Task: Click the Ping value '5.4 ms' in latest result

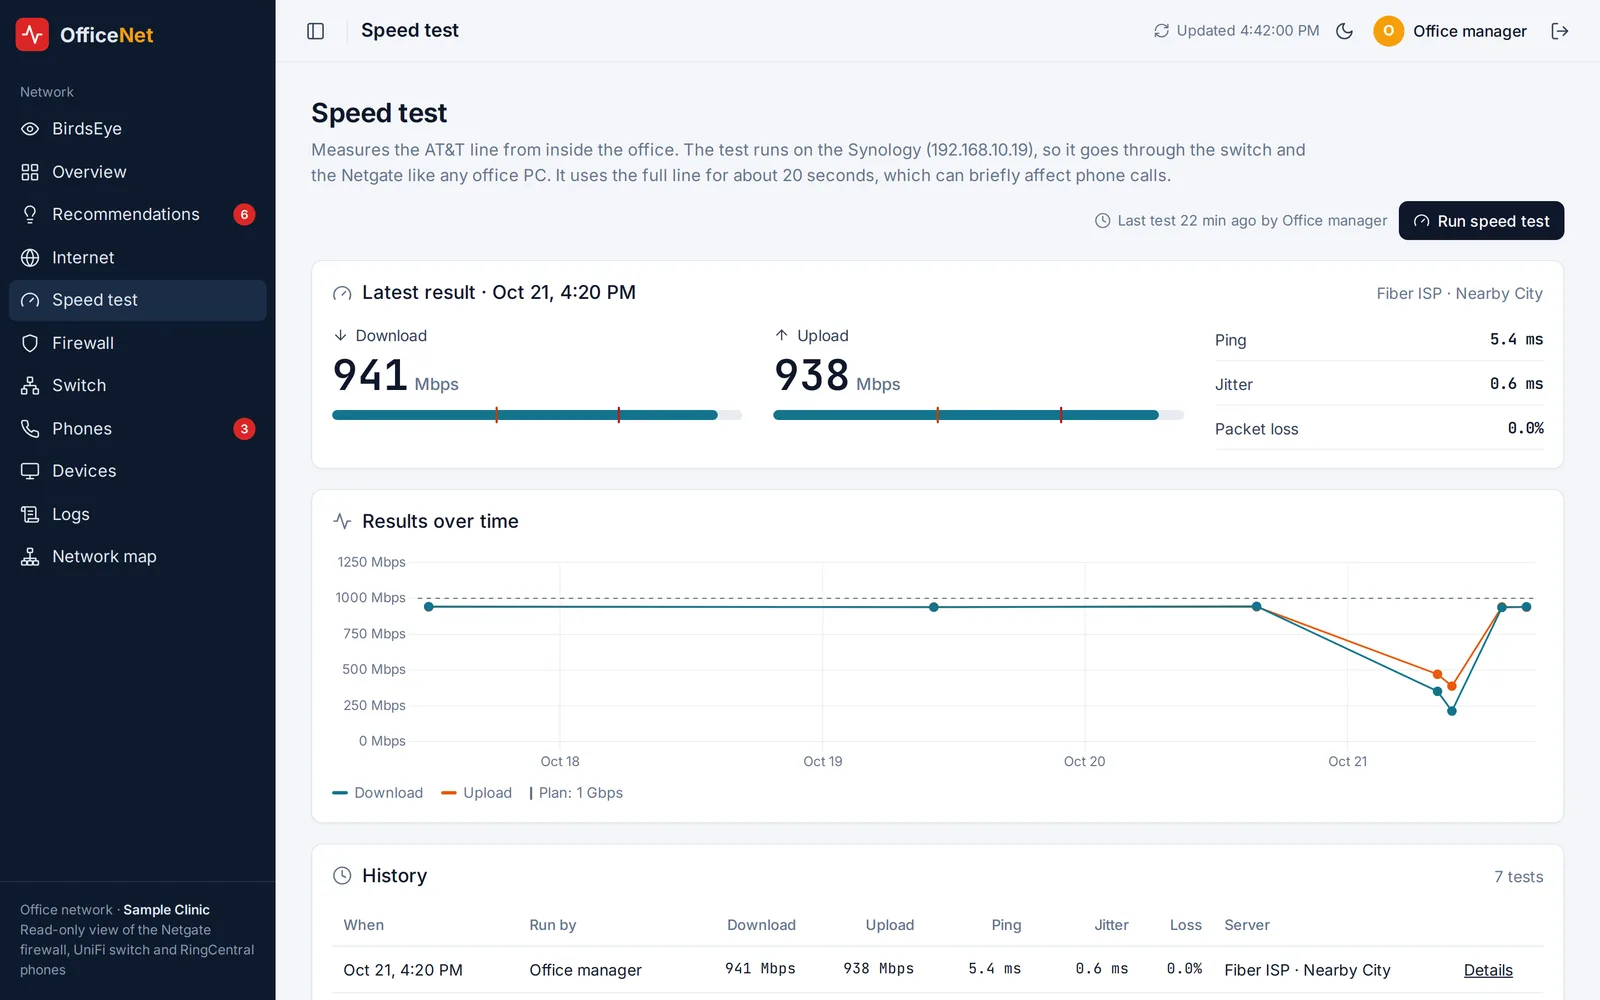Action: pos(1516,340)
